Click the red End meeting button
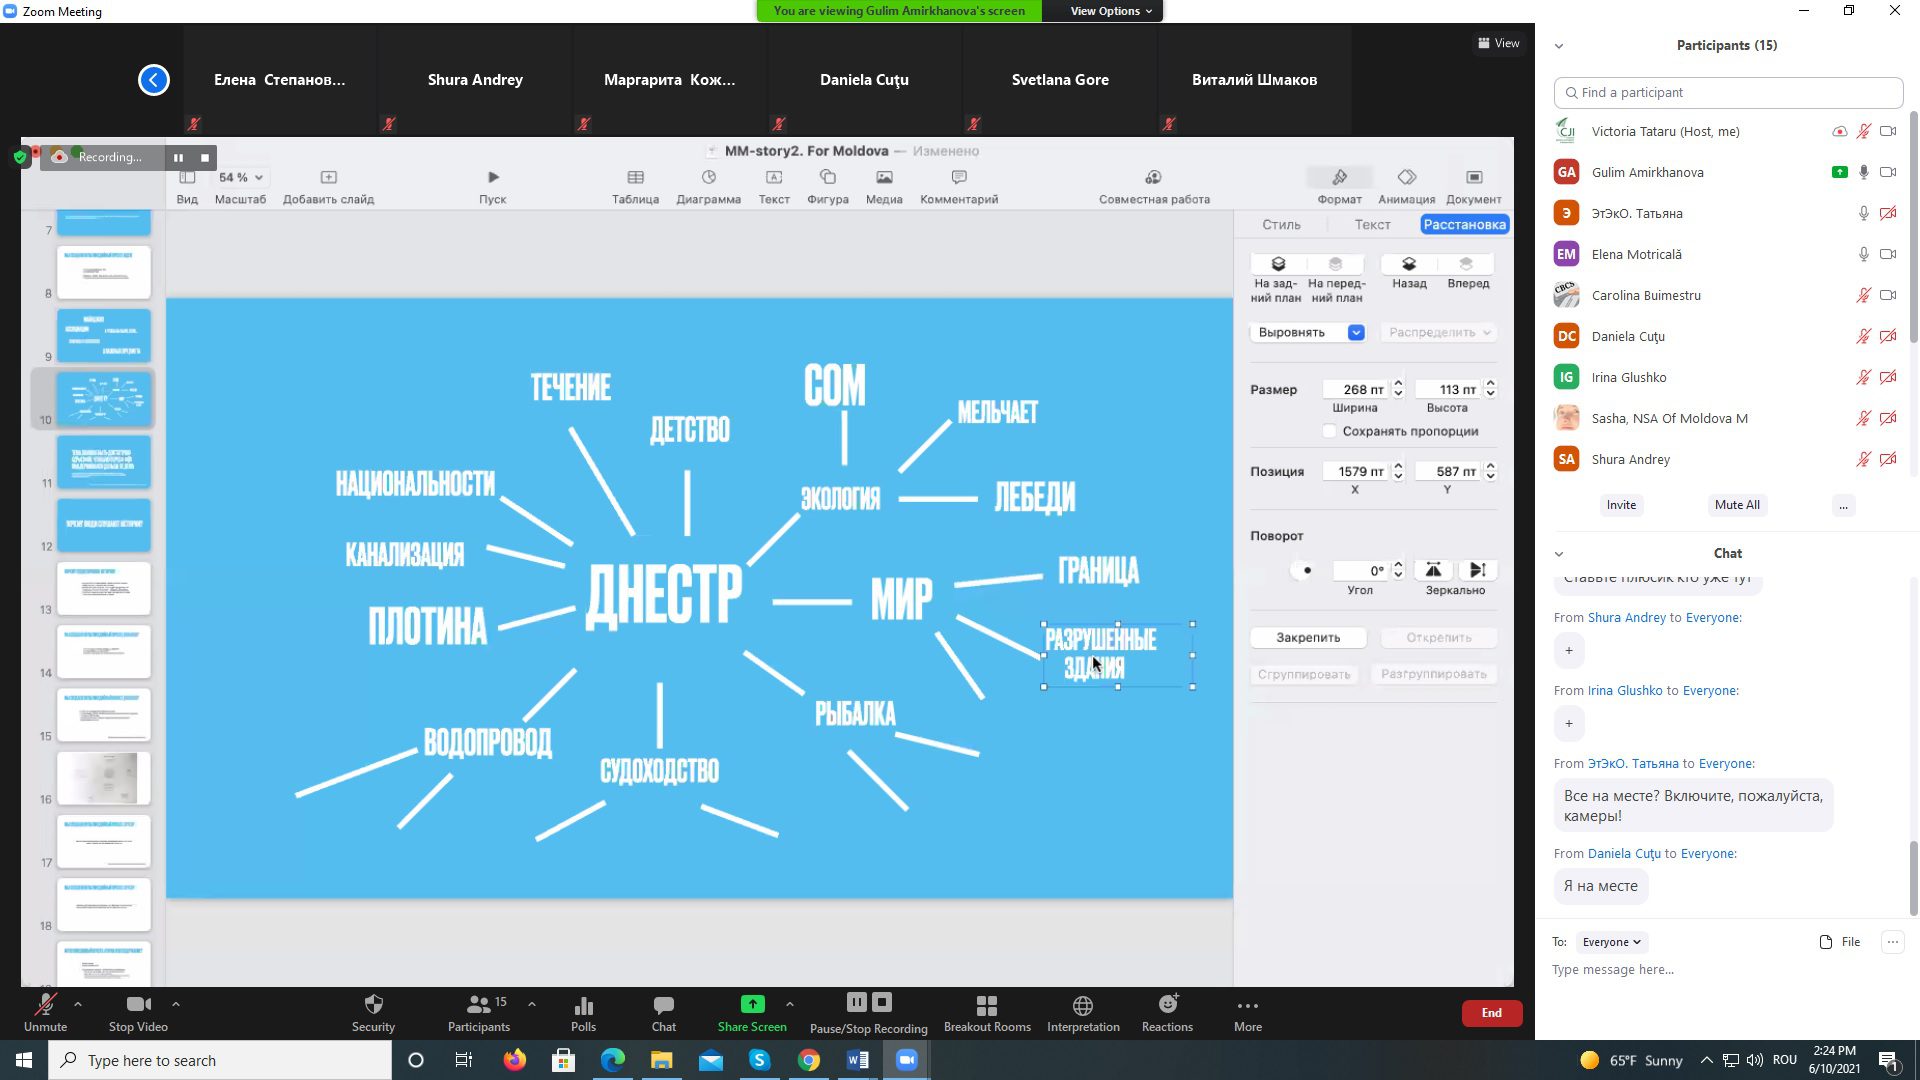This screenshot has height=1080, width=1920. click(x=1491, y=1013)
